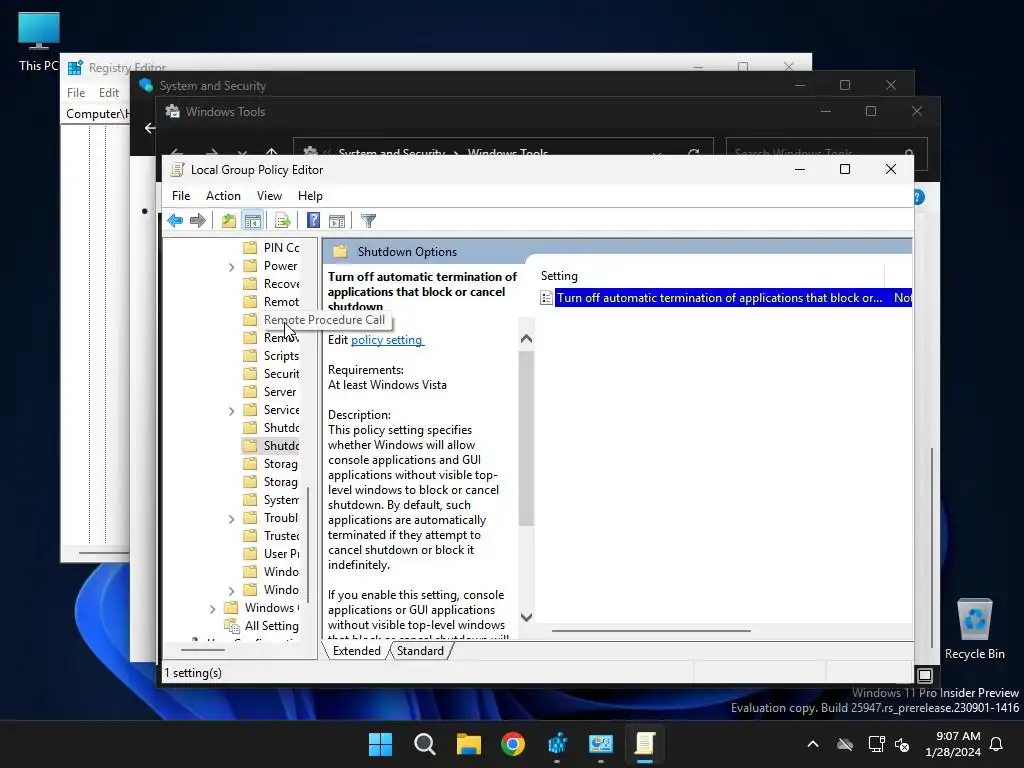
Task: Click the Up one level folder icon
Action: point(229,221)
